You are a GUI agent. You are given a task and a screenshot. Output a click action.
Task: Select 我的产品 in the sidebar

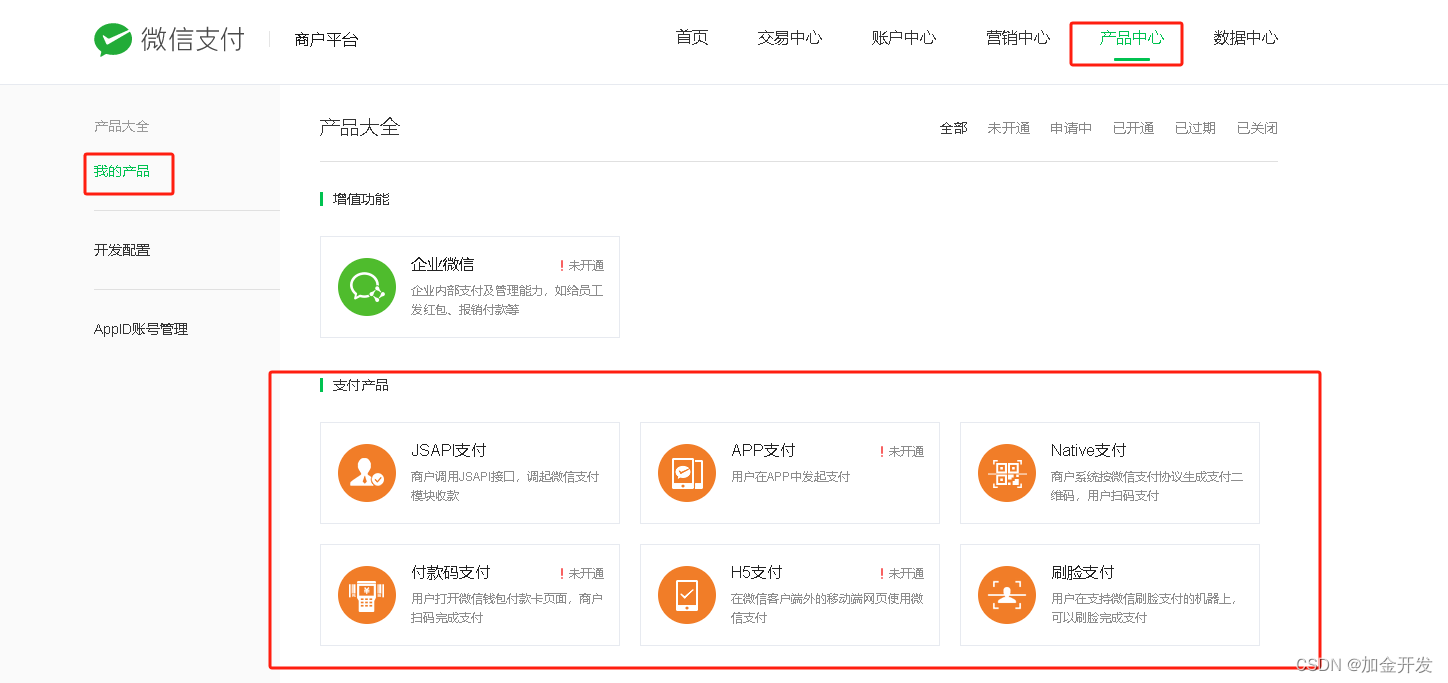(x=122, y=171)
